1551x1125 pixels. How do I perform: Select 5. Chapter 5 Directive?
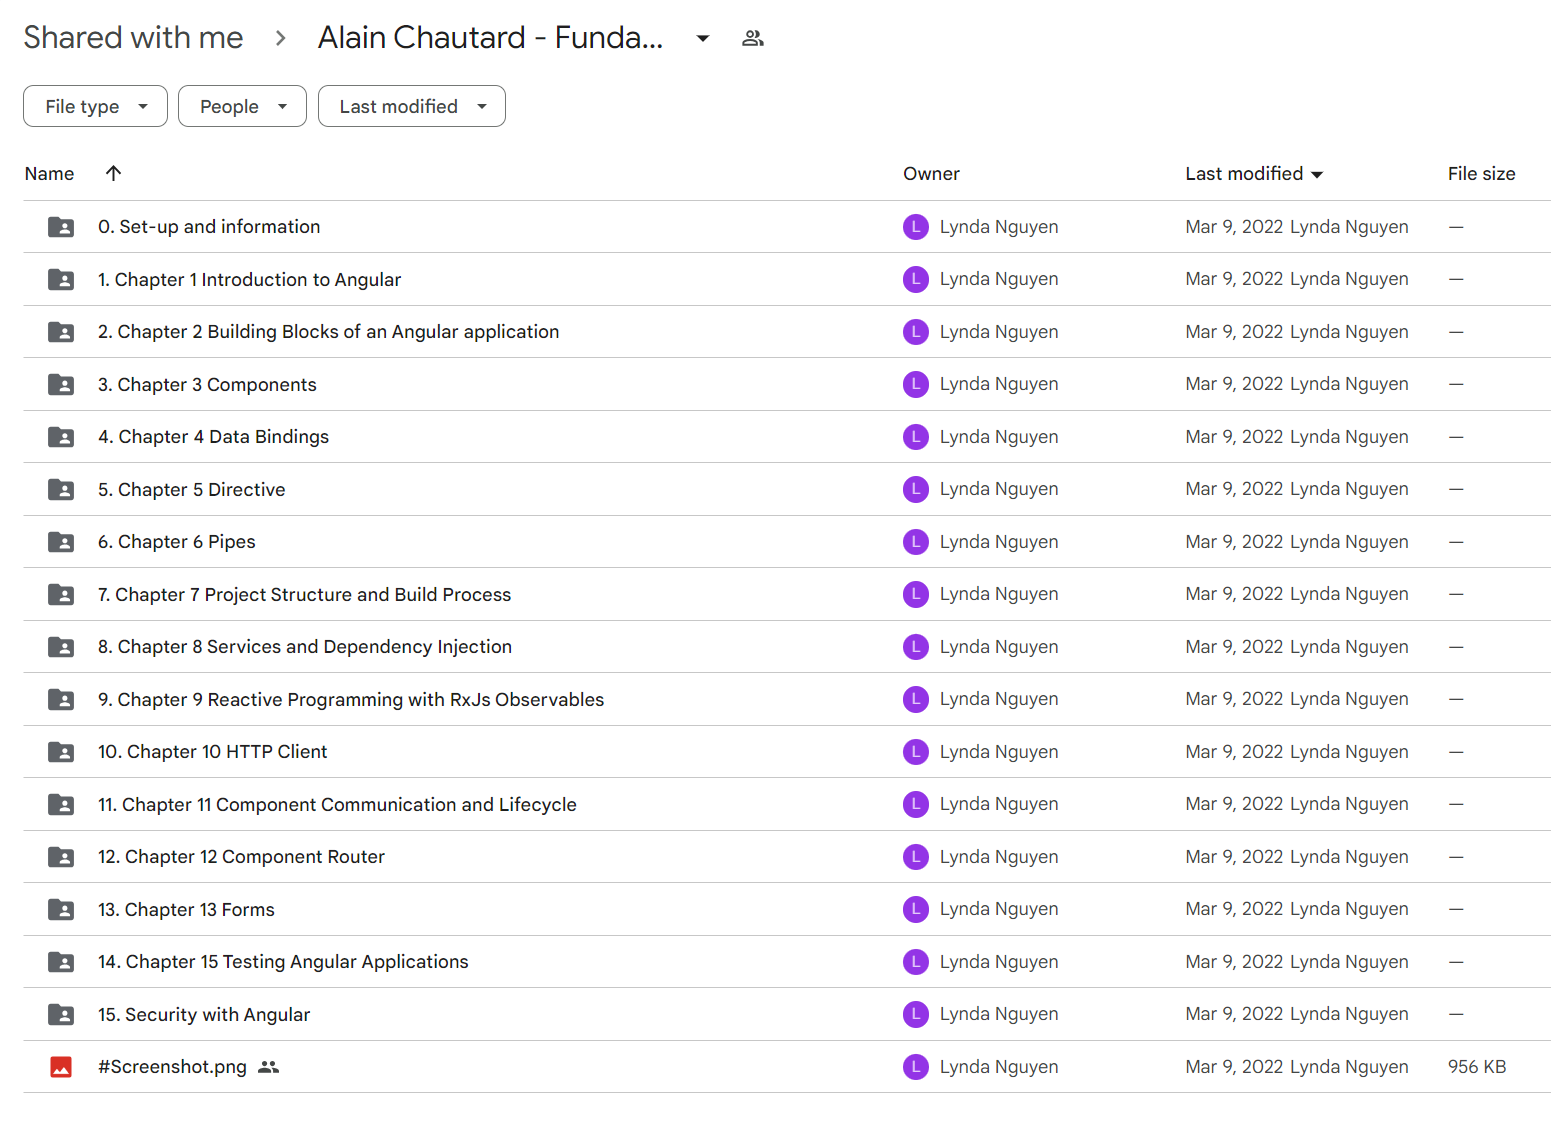point(191,490)
